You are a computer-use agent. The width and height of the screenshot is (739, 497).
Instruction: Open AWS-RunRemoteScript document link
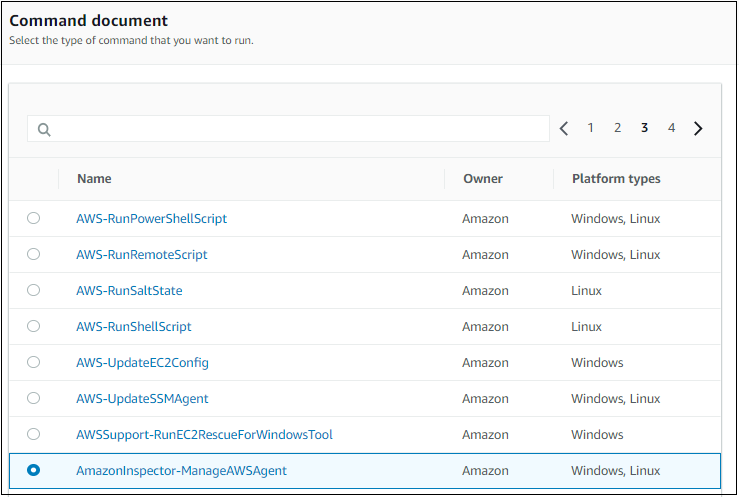[x=142, y=255]
